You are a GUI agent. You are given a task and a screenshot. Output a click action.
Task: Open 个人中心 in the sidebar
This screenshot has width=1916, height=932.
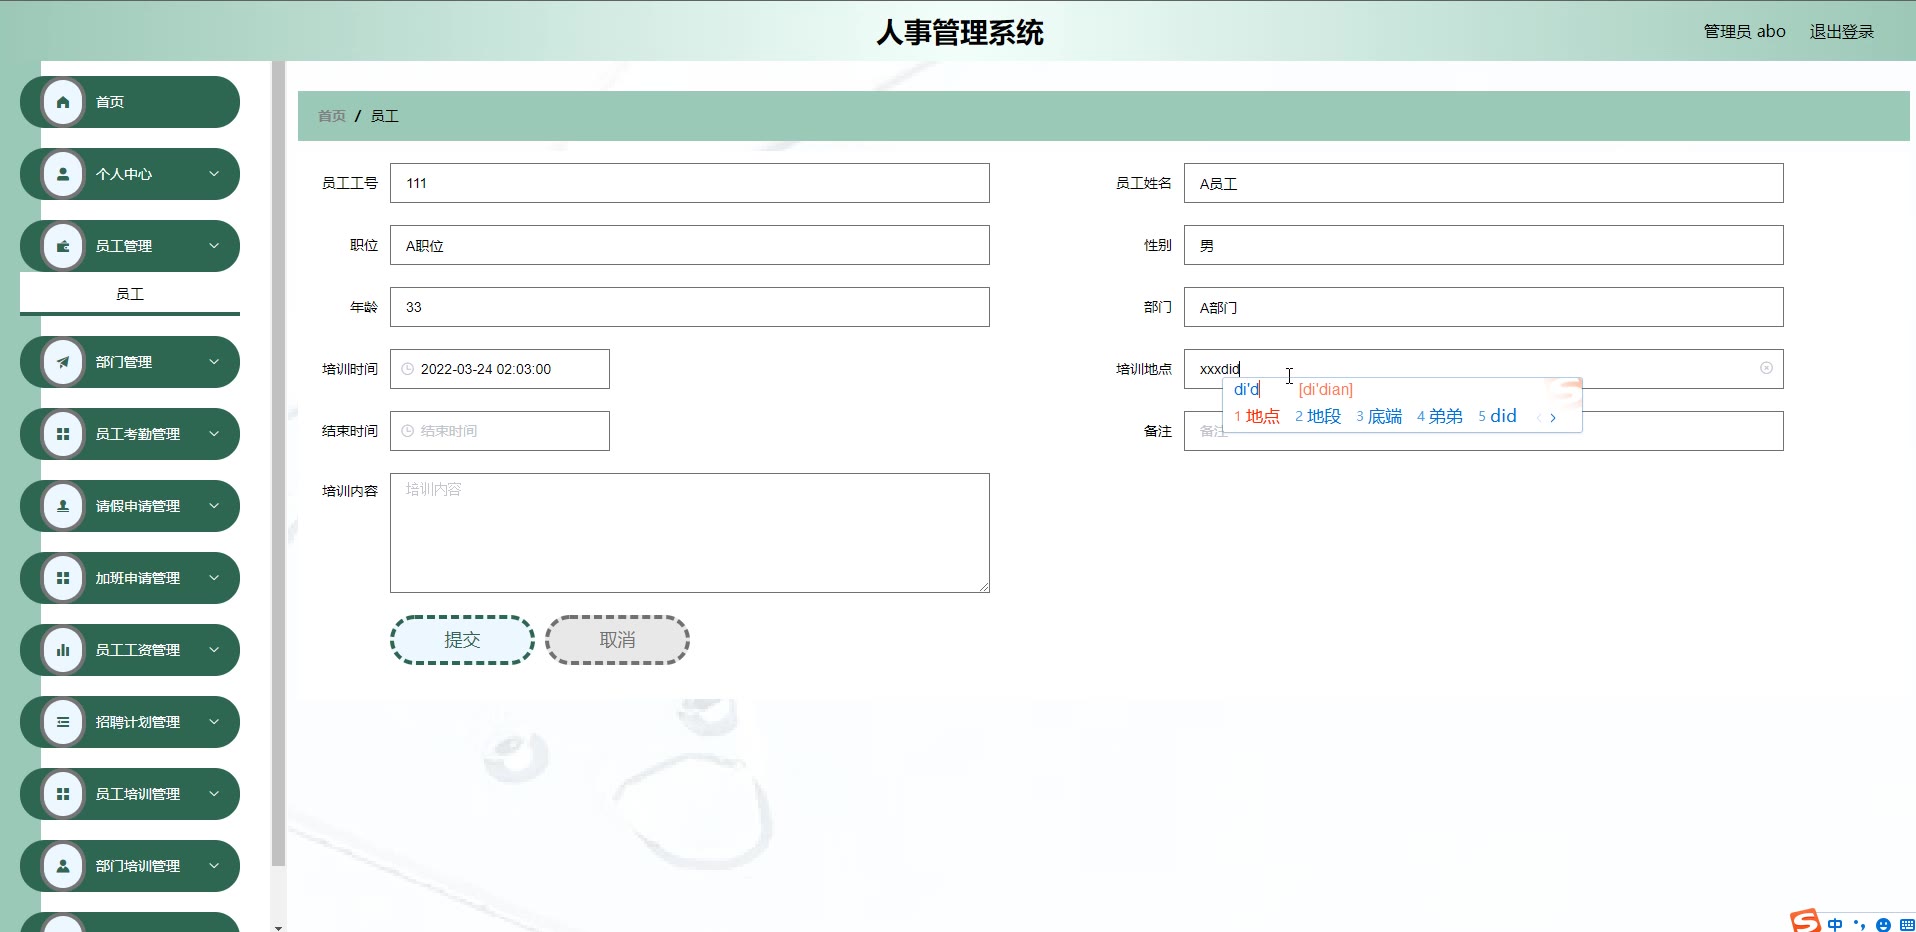point(130,174)
